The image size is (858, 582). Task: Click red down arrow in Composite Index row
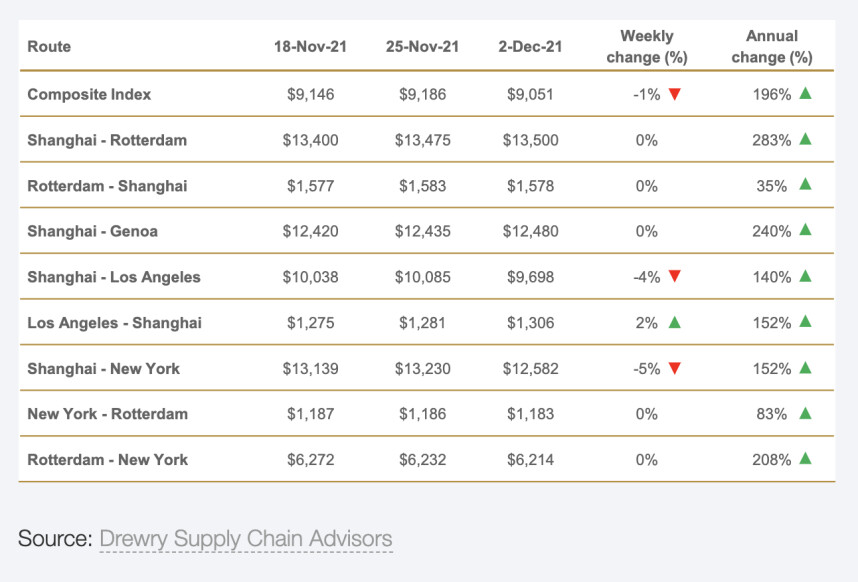[675, 94]
